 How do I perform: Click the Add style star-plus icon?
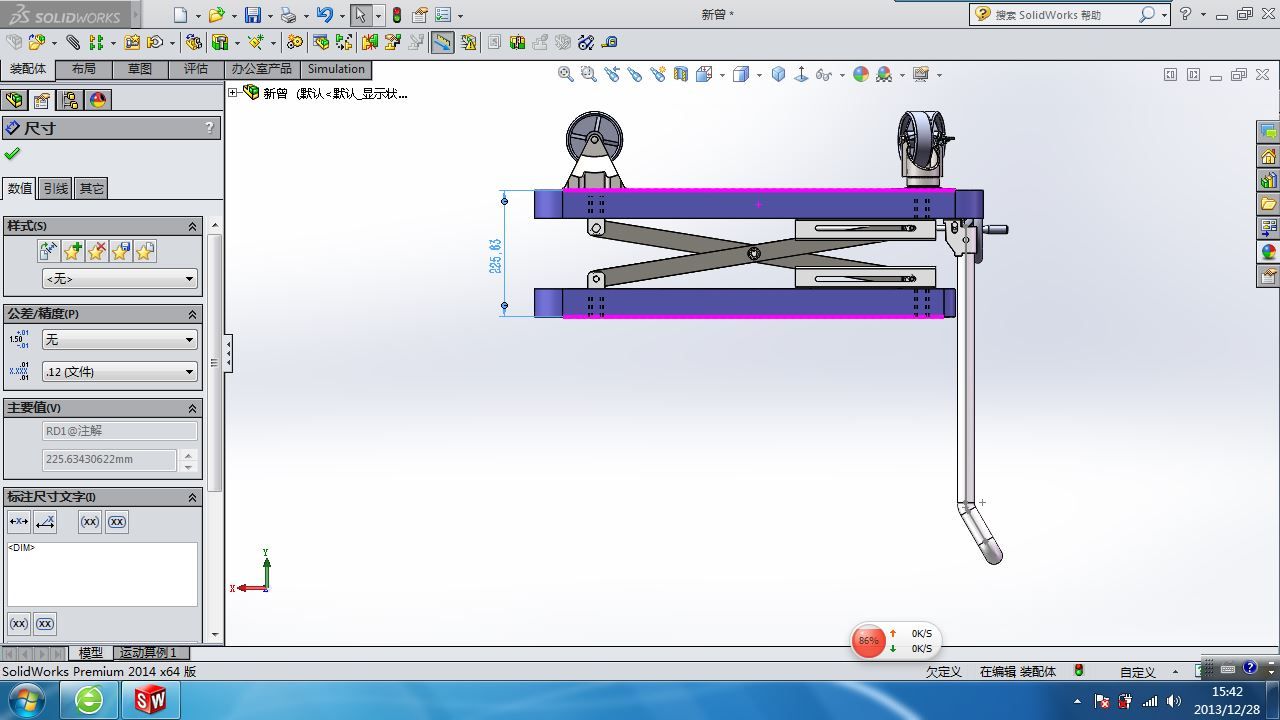coord(72,251)
